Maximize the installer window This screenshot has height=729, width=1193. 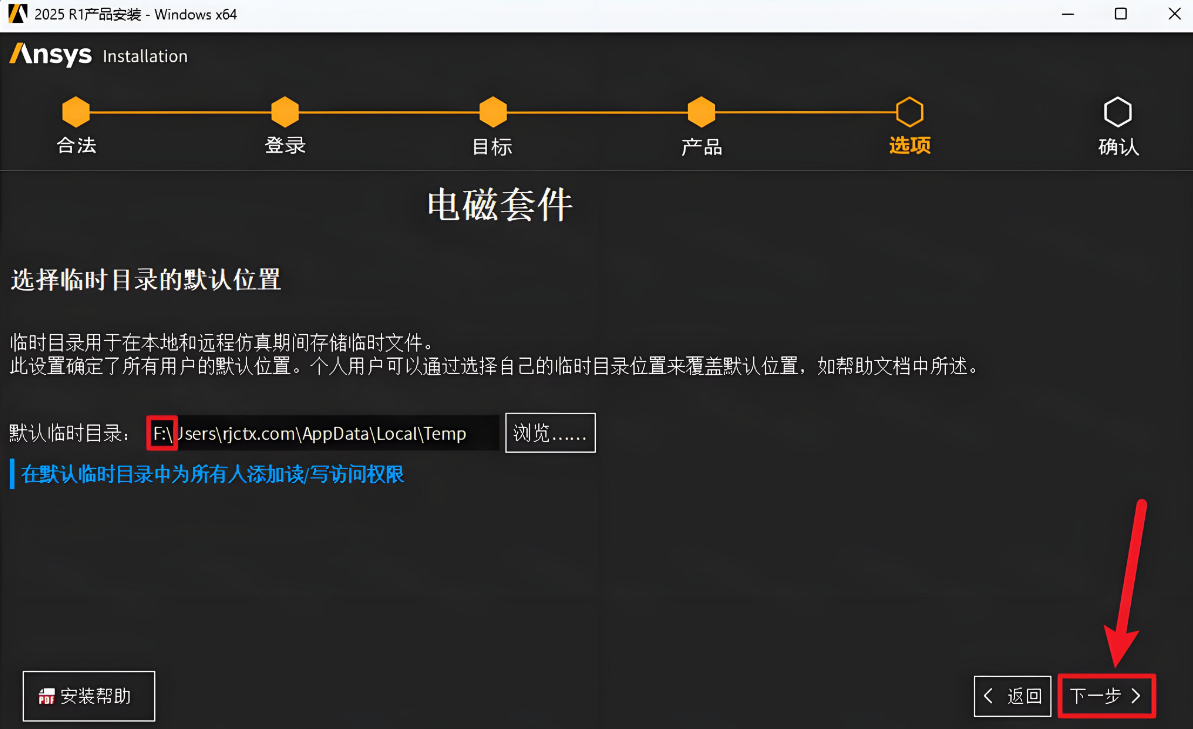(x=1120, y=14)
